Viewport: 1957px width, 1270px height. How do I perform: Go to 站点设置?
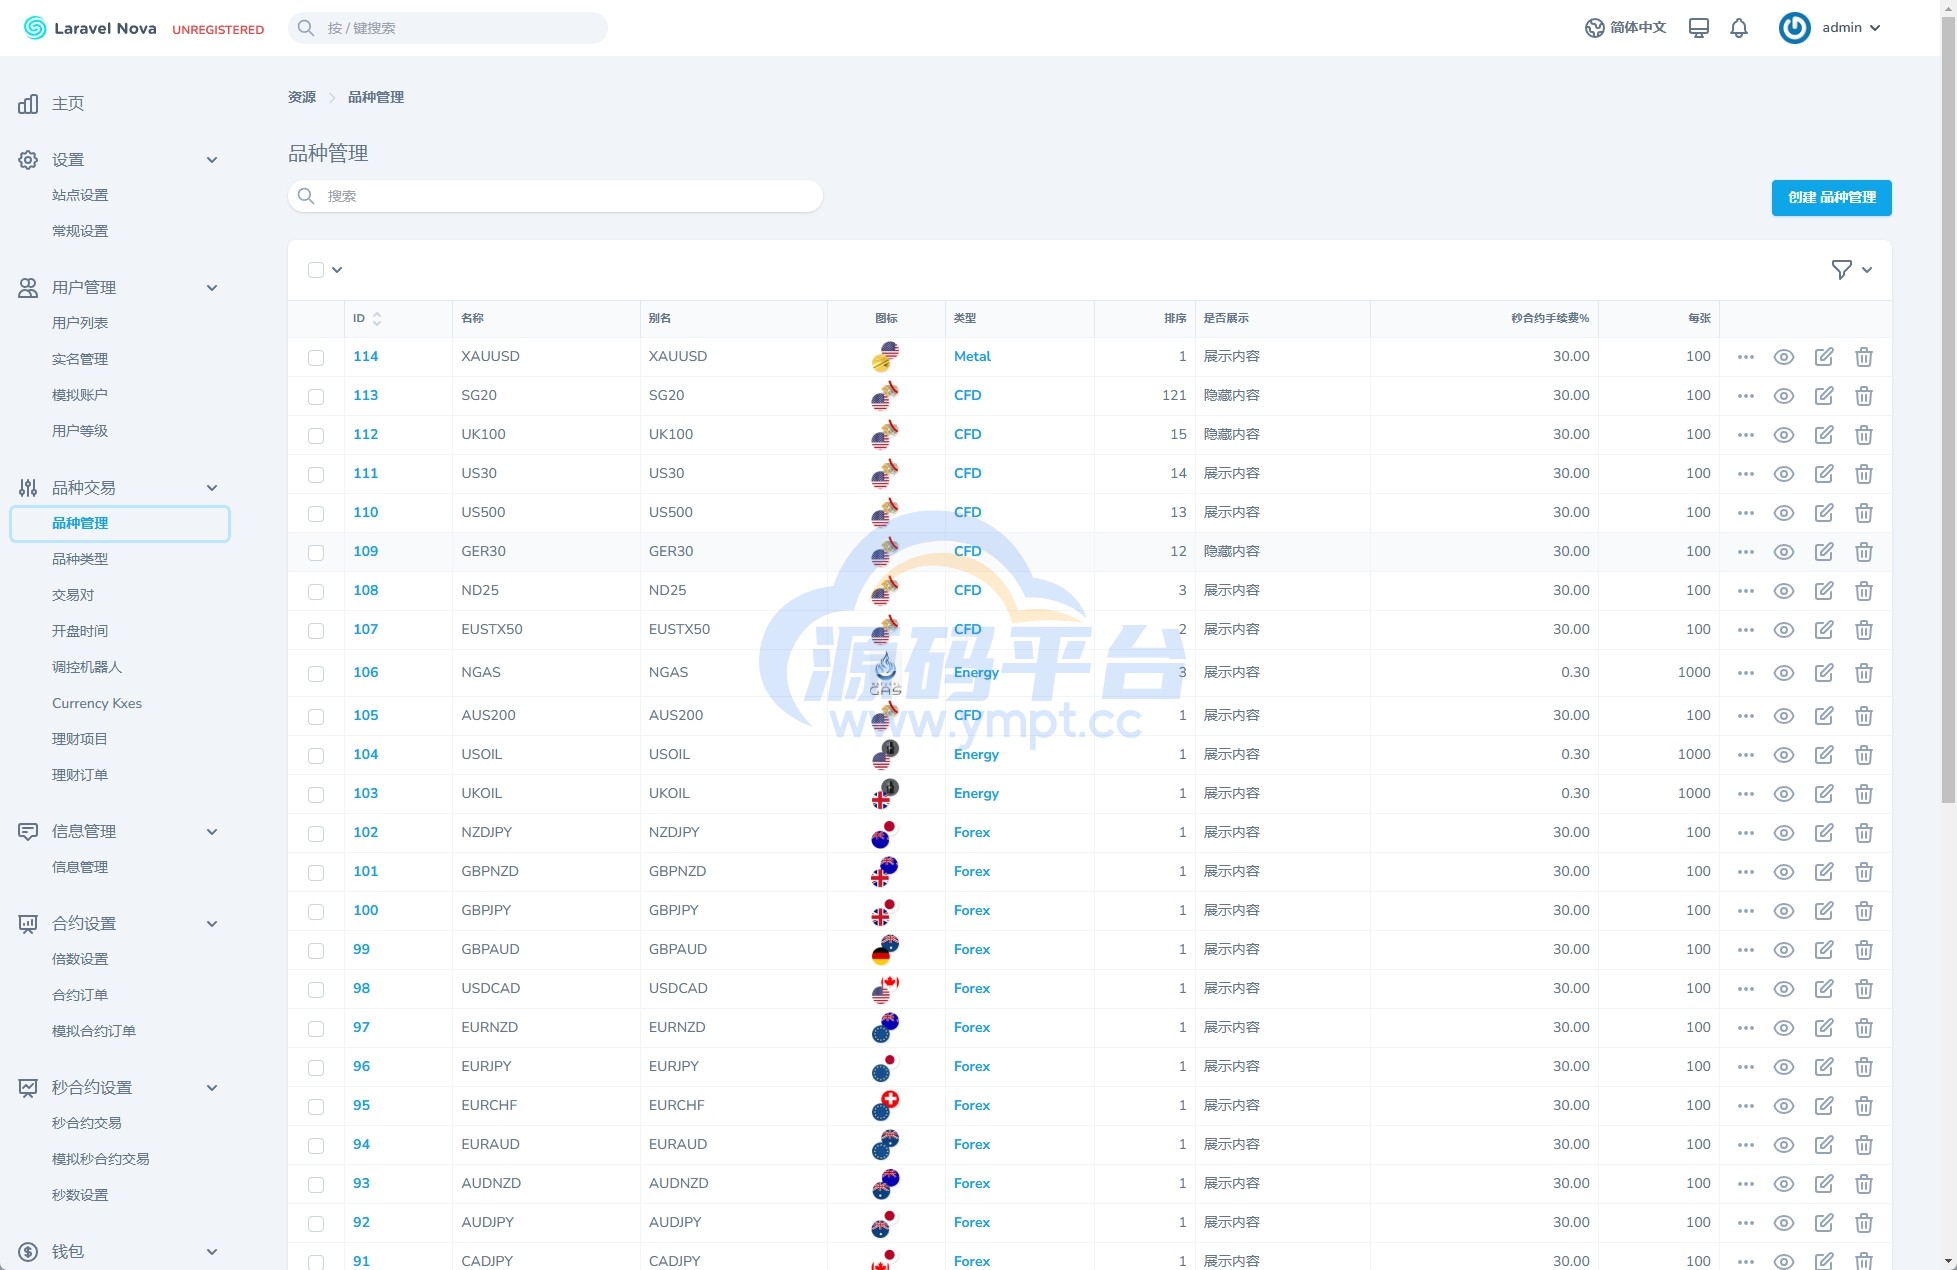click(x=80, y=196)
